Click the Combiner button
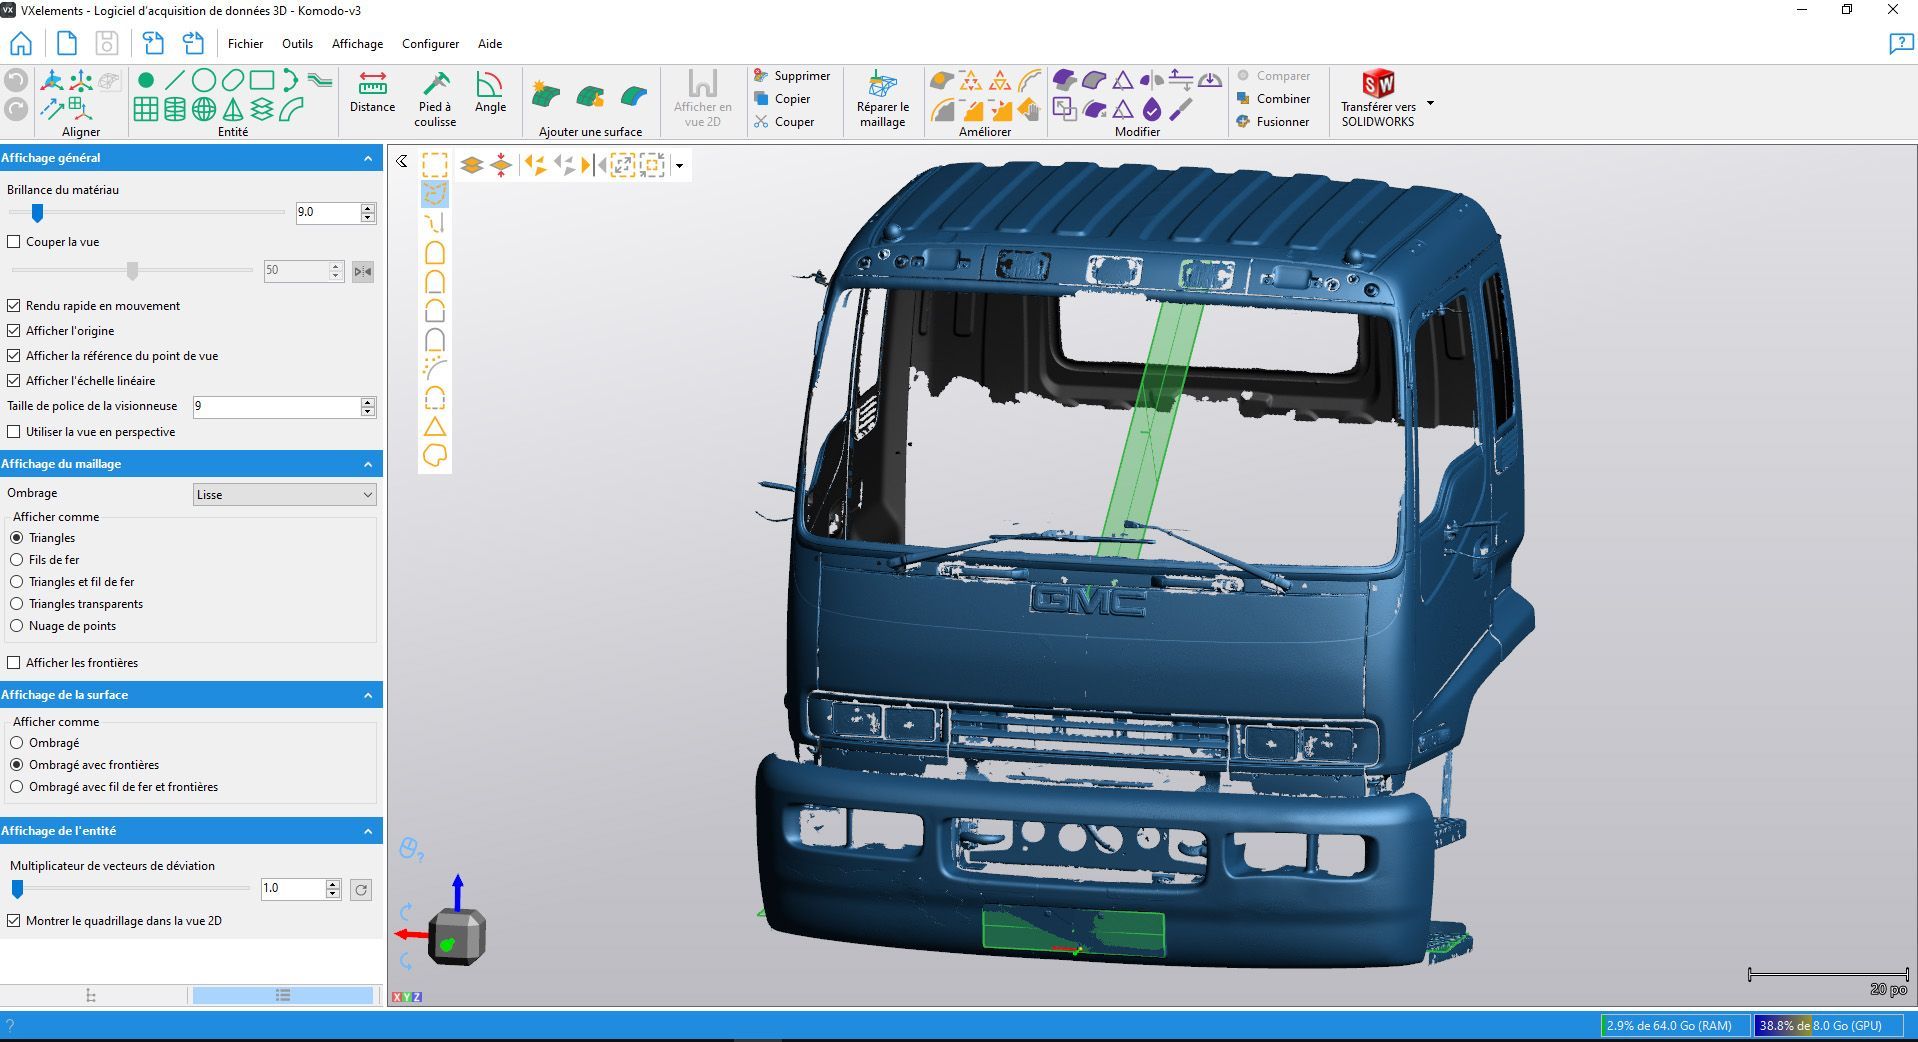1918x1042 pixels. click(1281, 98)
